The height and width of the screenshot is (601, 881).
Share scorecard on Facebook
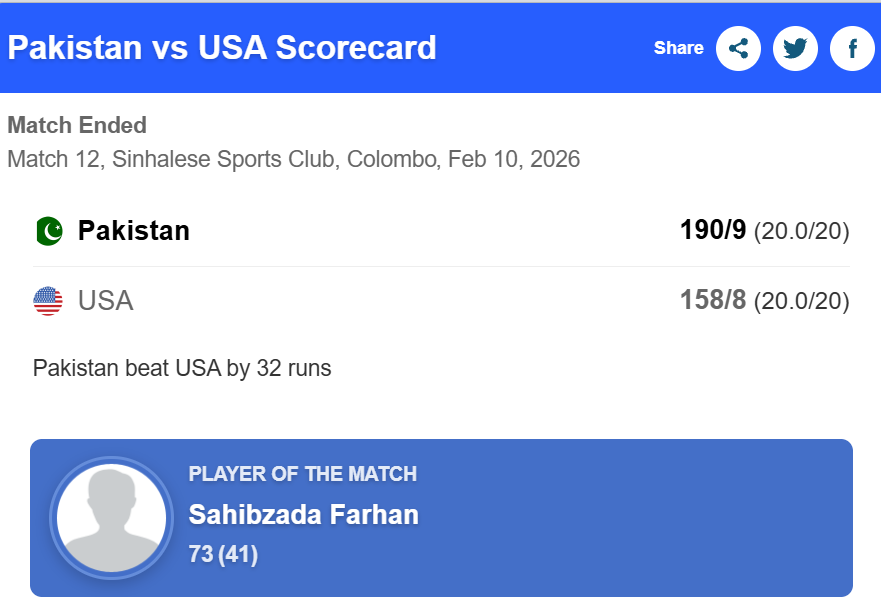852,48
